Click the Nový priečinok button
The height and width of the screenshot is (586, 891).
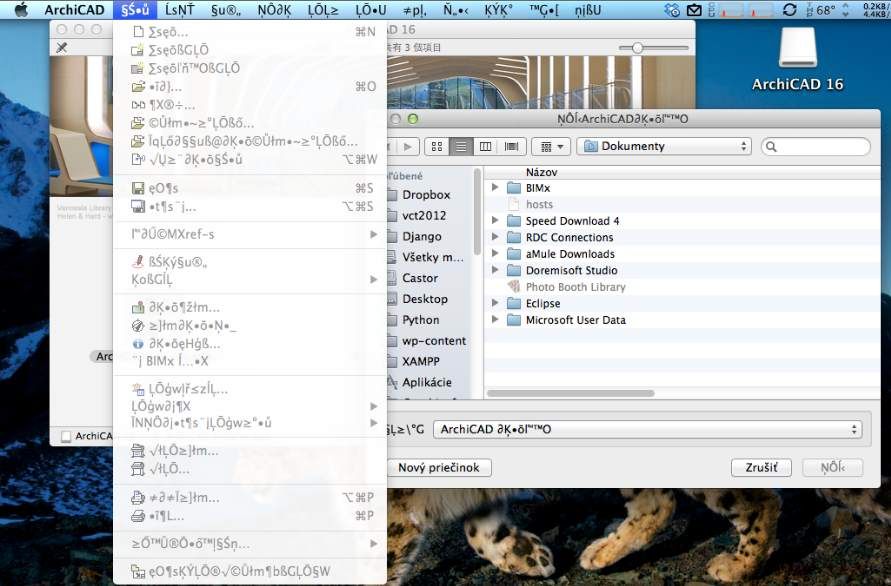point(439,468)
